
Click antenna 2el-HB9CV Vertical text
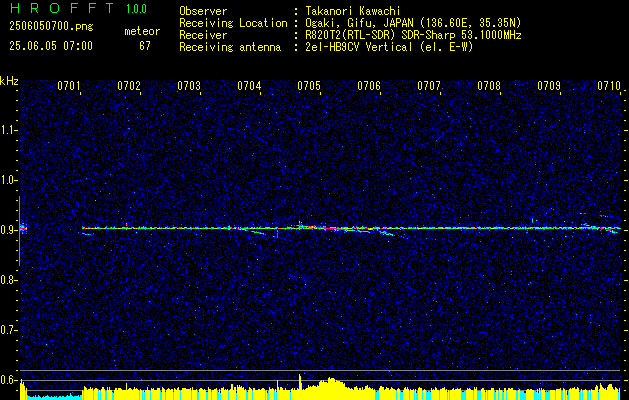pos(389,47)
